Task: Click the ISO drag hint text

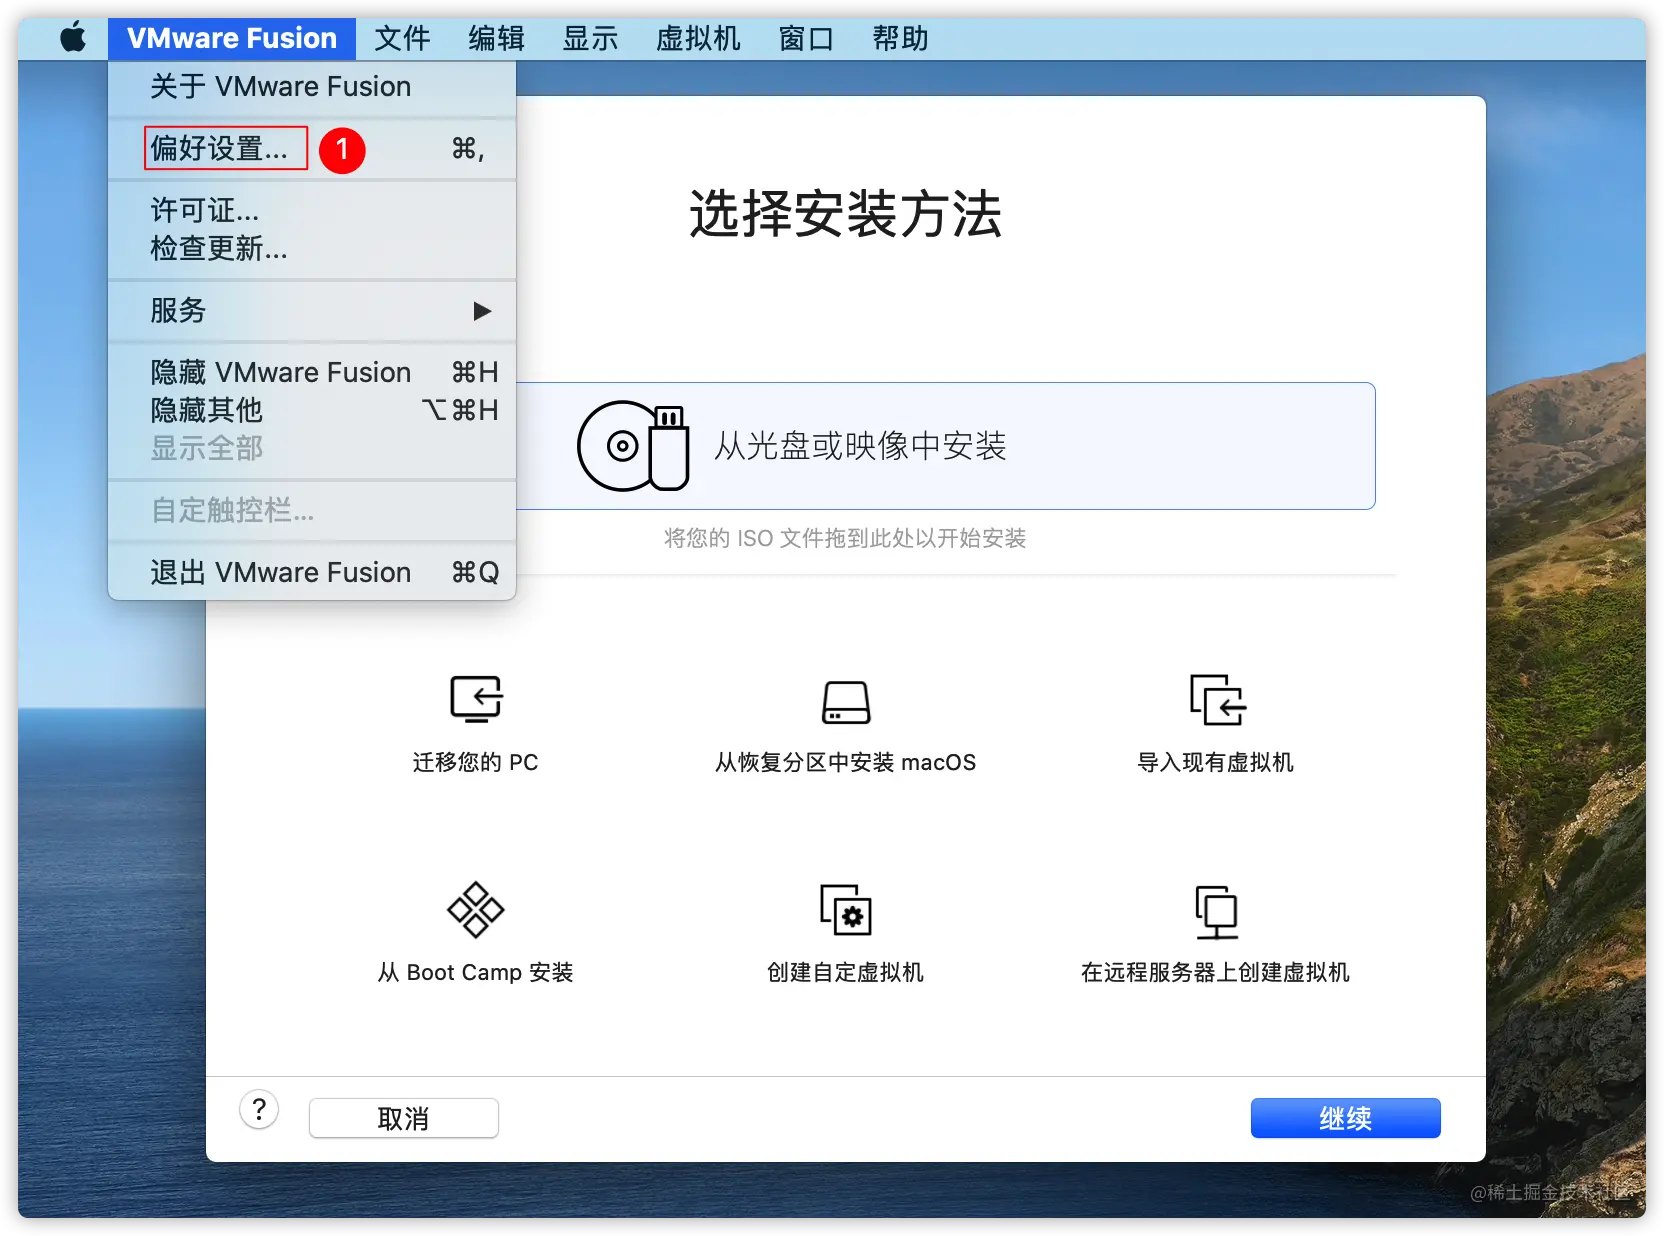Action: 846,538
